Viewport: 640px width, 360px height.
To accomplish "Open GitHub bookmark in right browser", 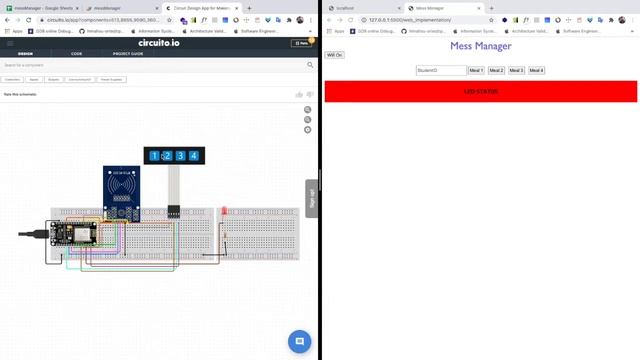I will (x=423, y=31).
